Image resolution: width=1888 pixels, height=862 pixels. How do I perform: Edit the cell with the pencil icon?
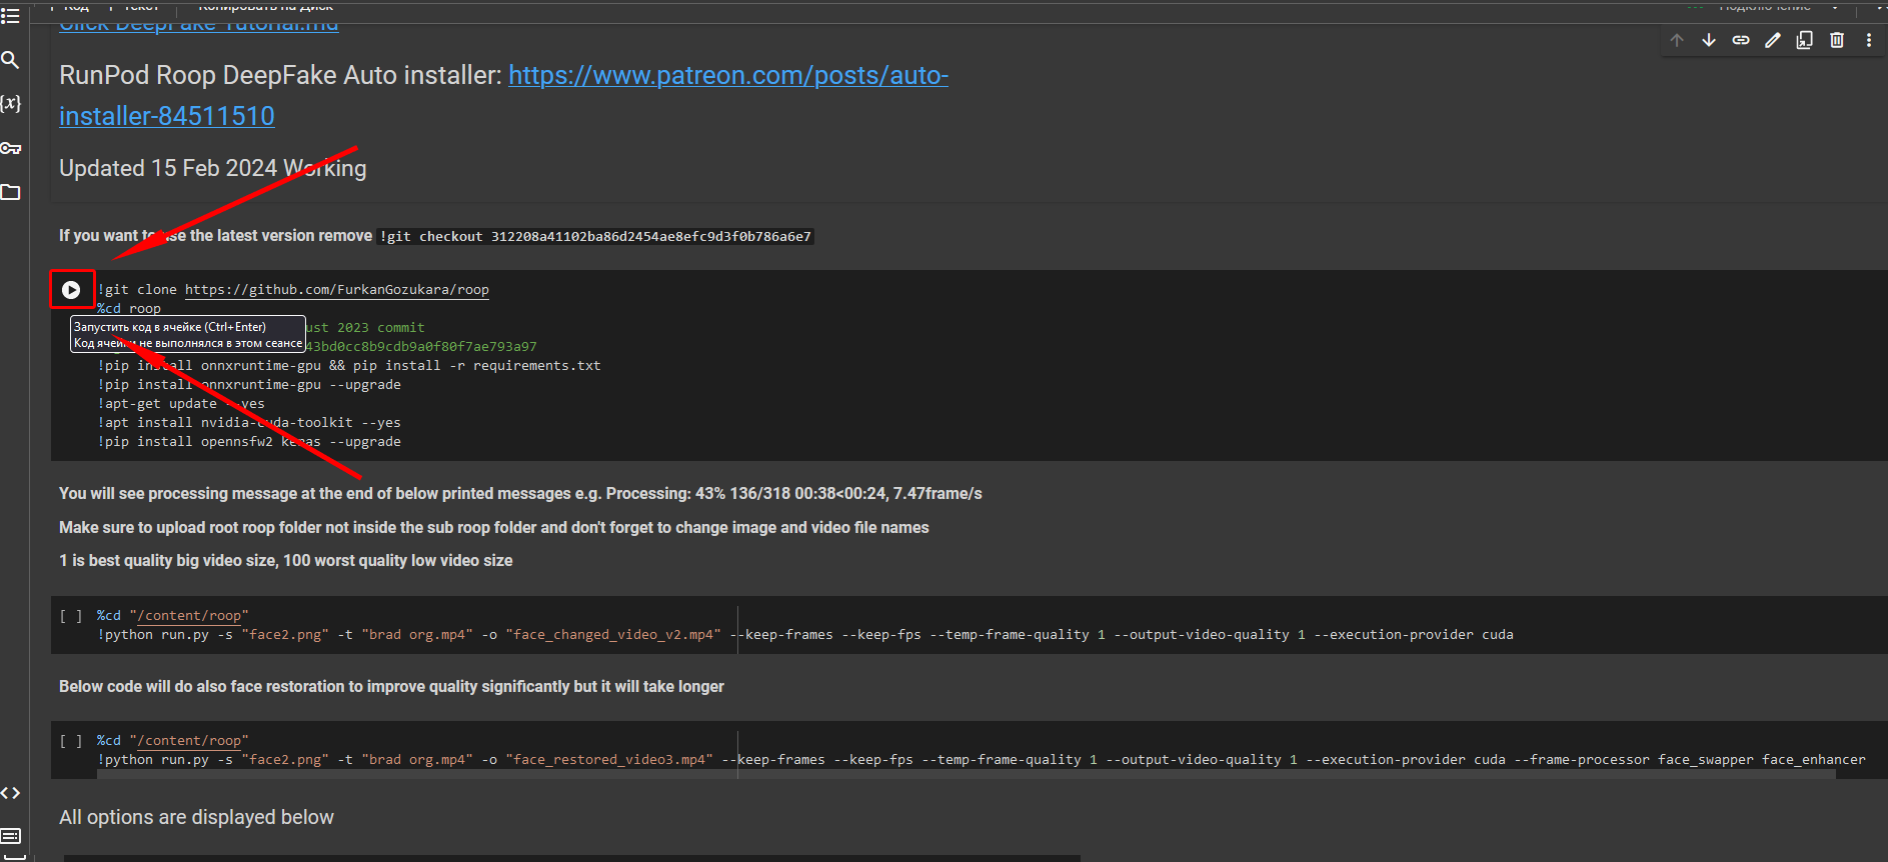click(1773, 40)
